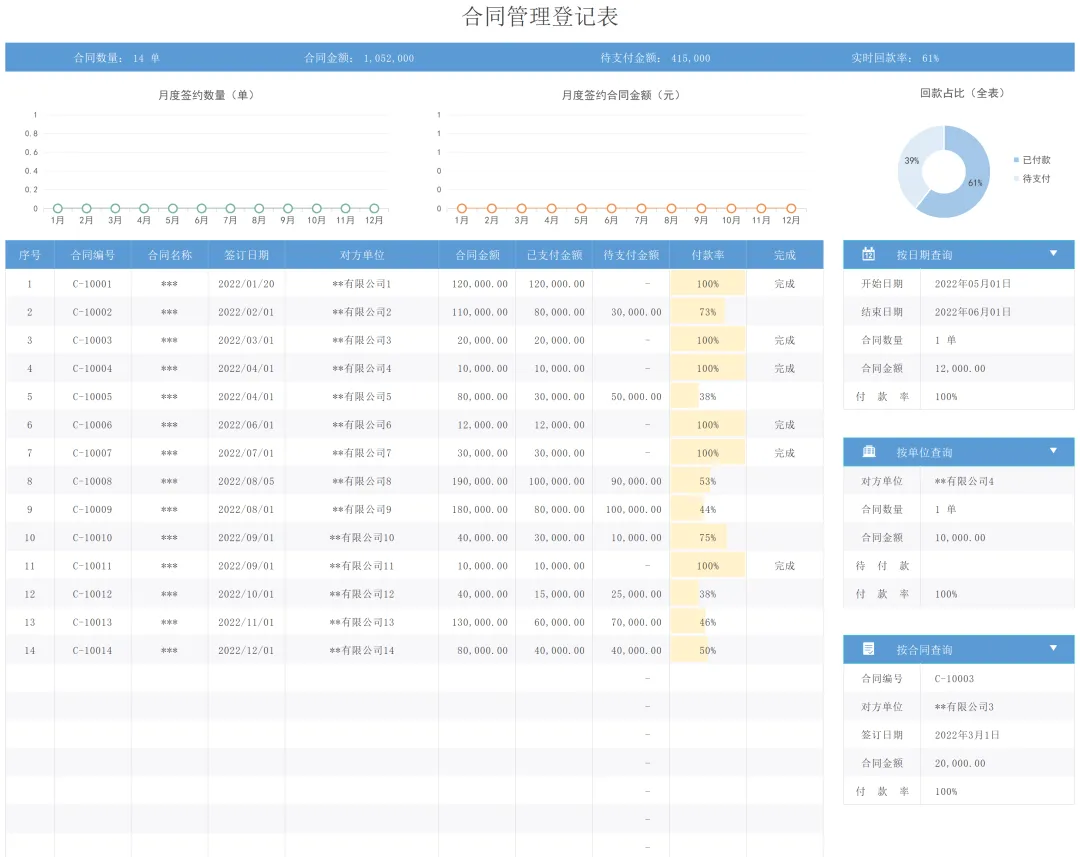Click the 月度签约数量 chart title
1080x857 pixels.
coord(206,95)
